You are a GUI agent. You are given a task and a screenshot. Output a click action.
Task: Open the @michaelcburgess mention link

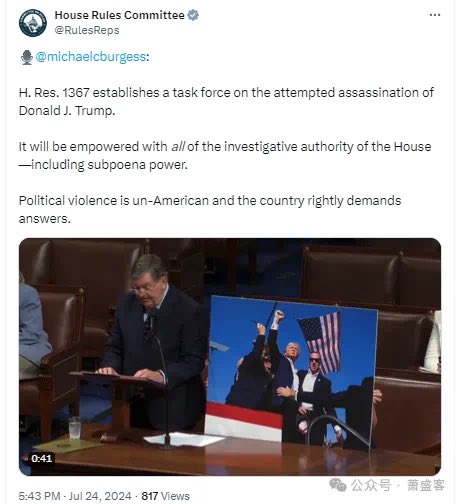91,57
